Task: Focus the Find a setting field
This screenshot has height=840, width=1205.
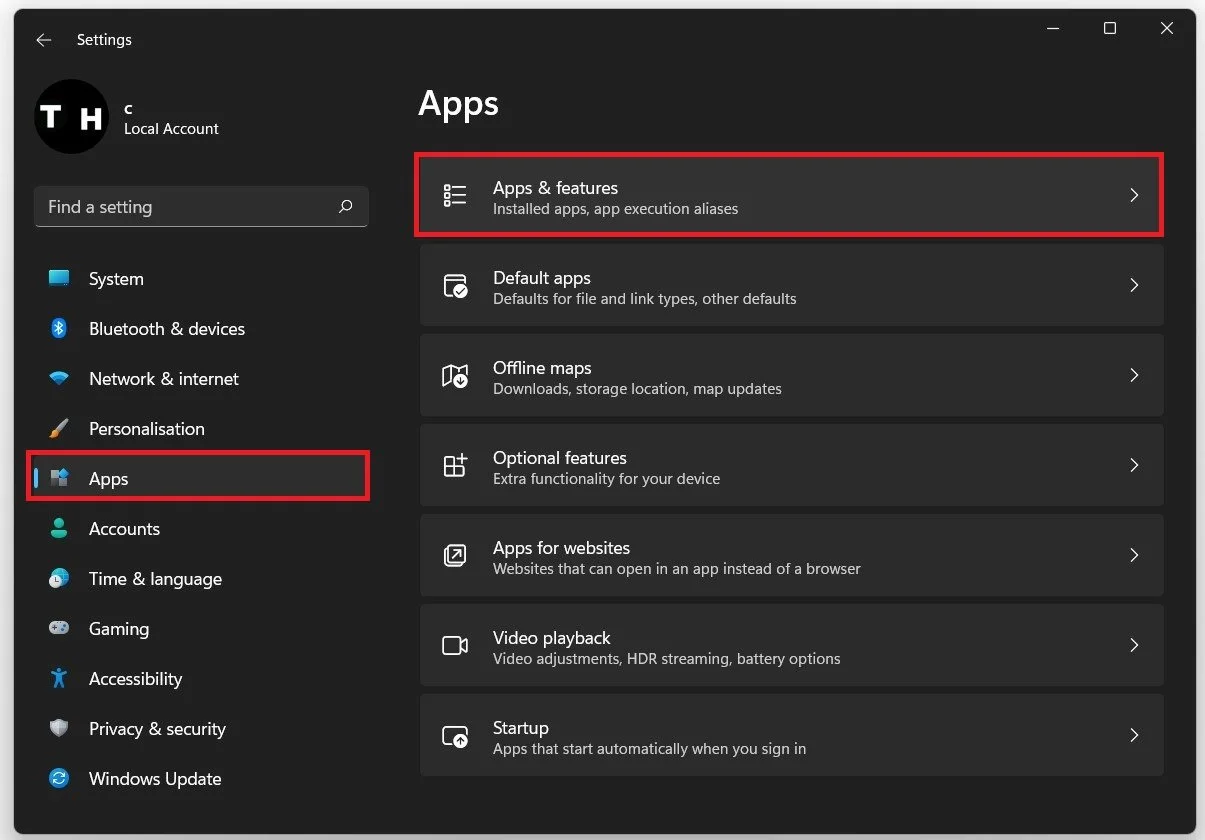Action: (201, 207)
